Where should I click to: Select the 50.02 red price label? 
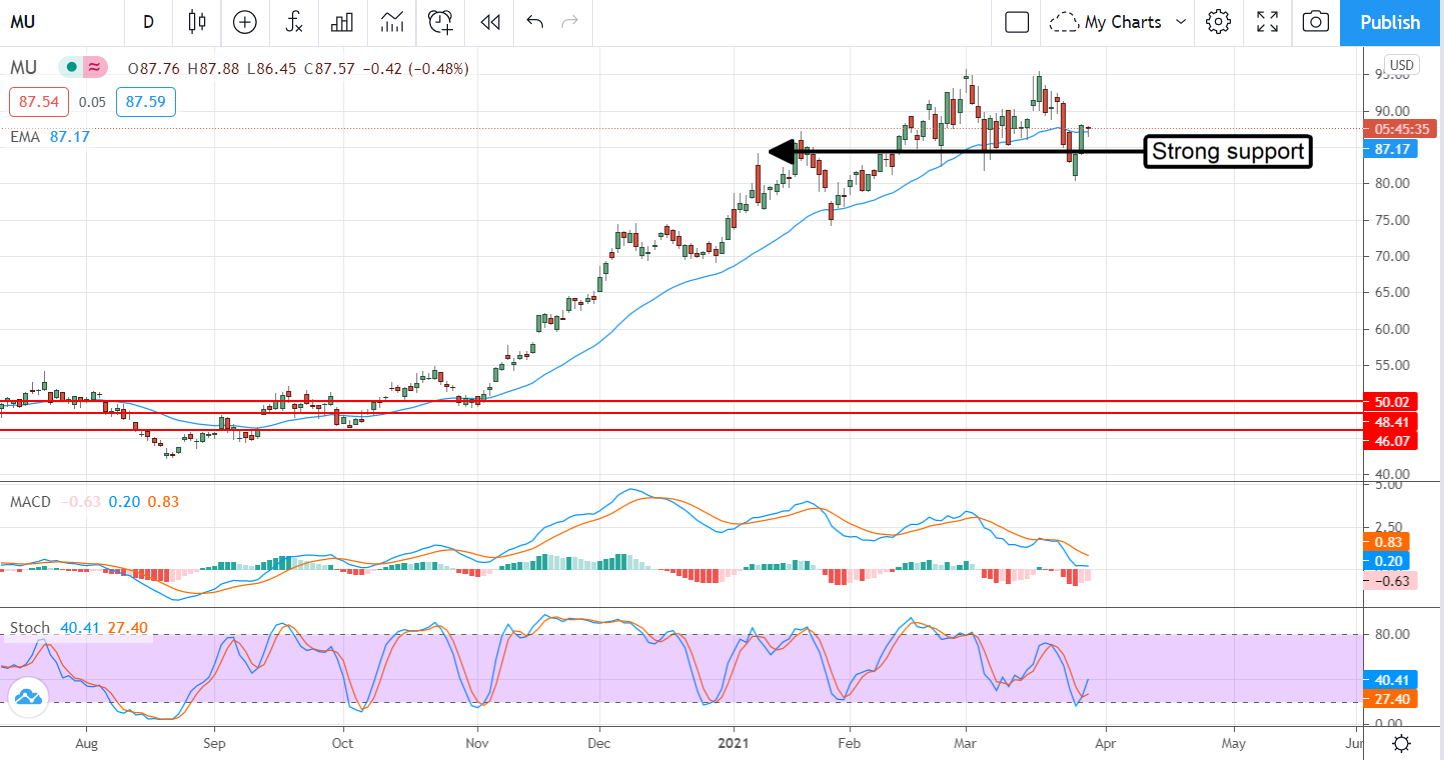pyautogui.click(x=1392, y=402)
